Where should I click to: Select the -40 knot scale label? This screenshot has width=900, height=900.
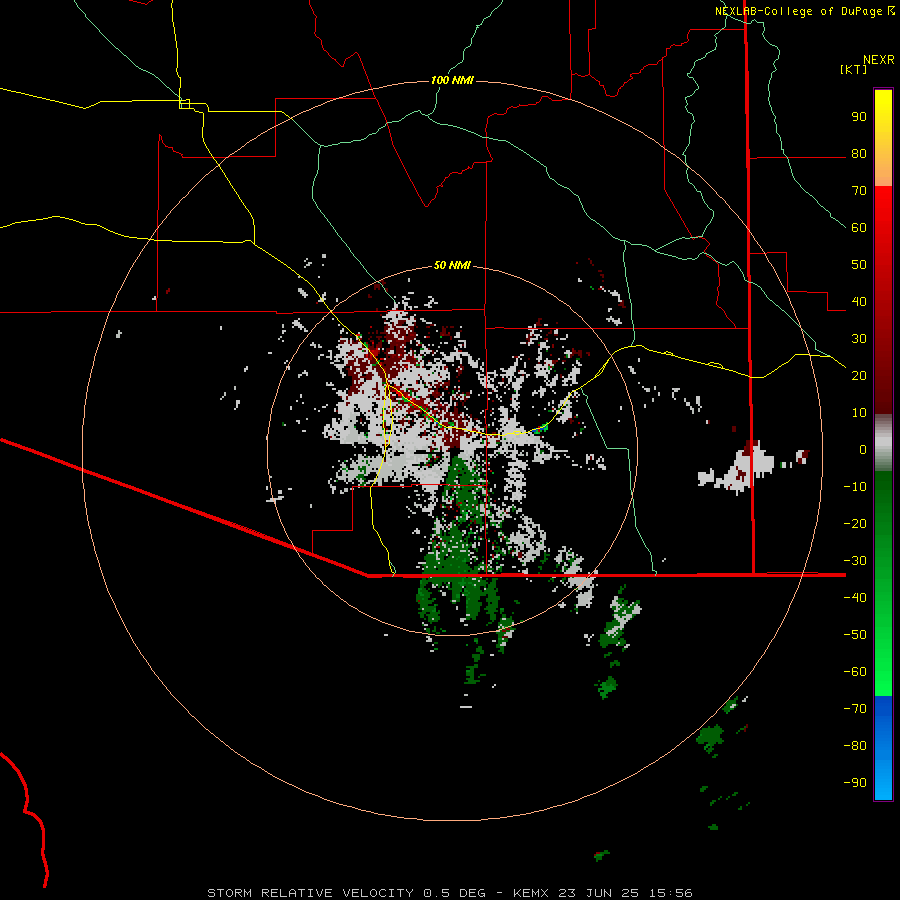(x=855, y=598)
